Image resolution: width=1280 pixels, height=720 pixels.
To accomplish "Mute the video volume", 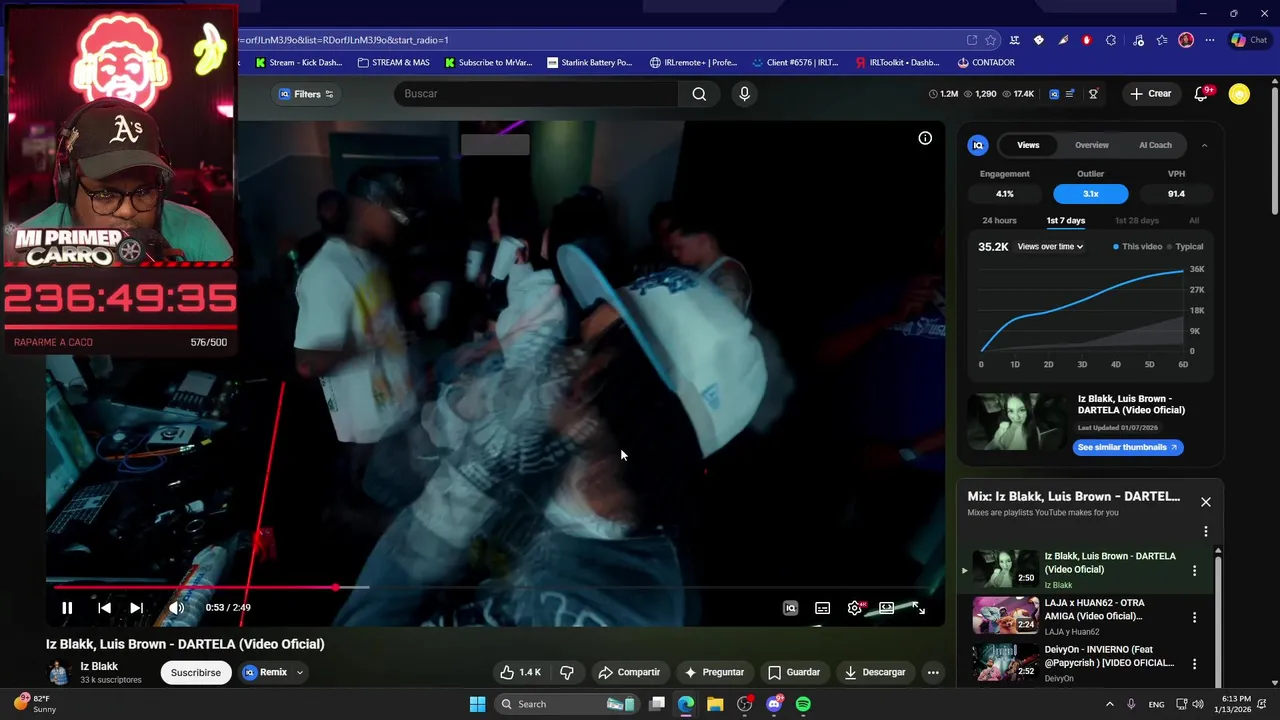I will (x=176, y=607).
